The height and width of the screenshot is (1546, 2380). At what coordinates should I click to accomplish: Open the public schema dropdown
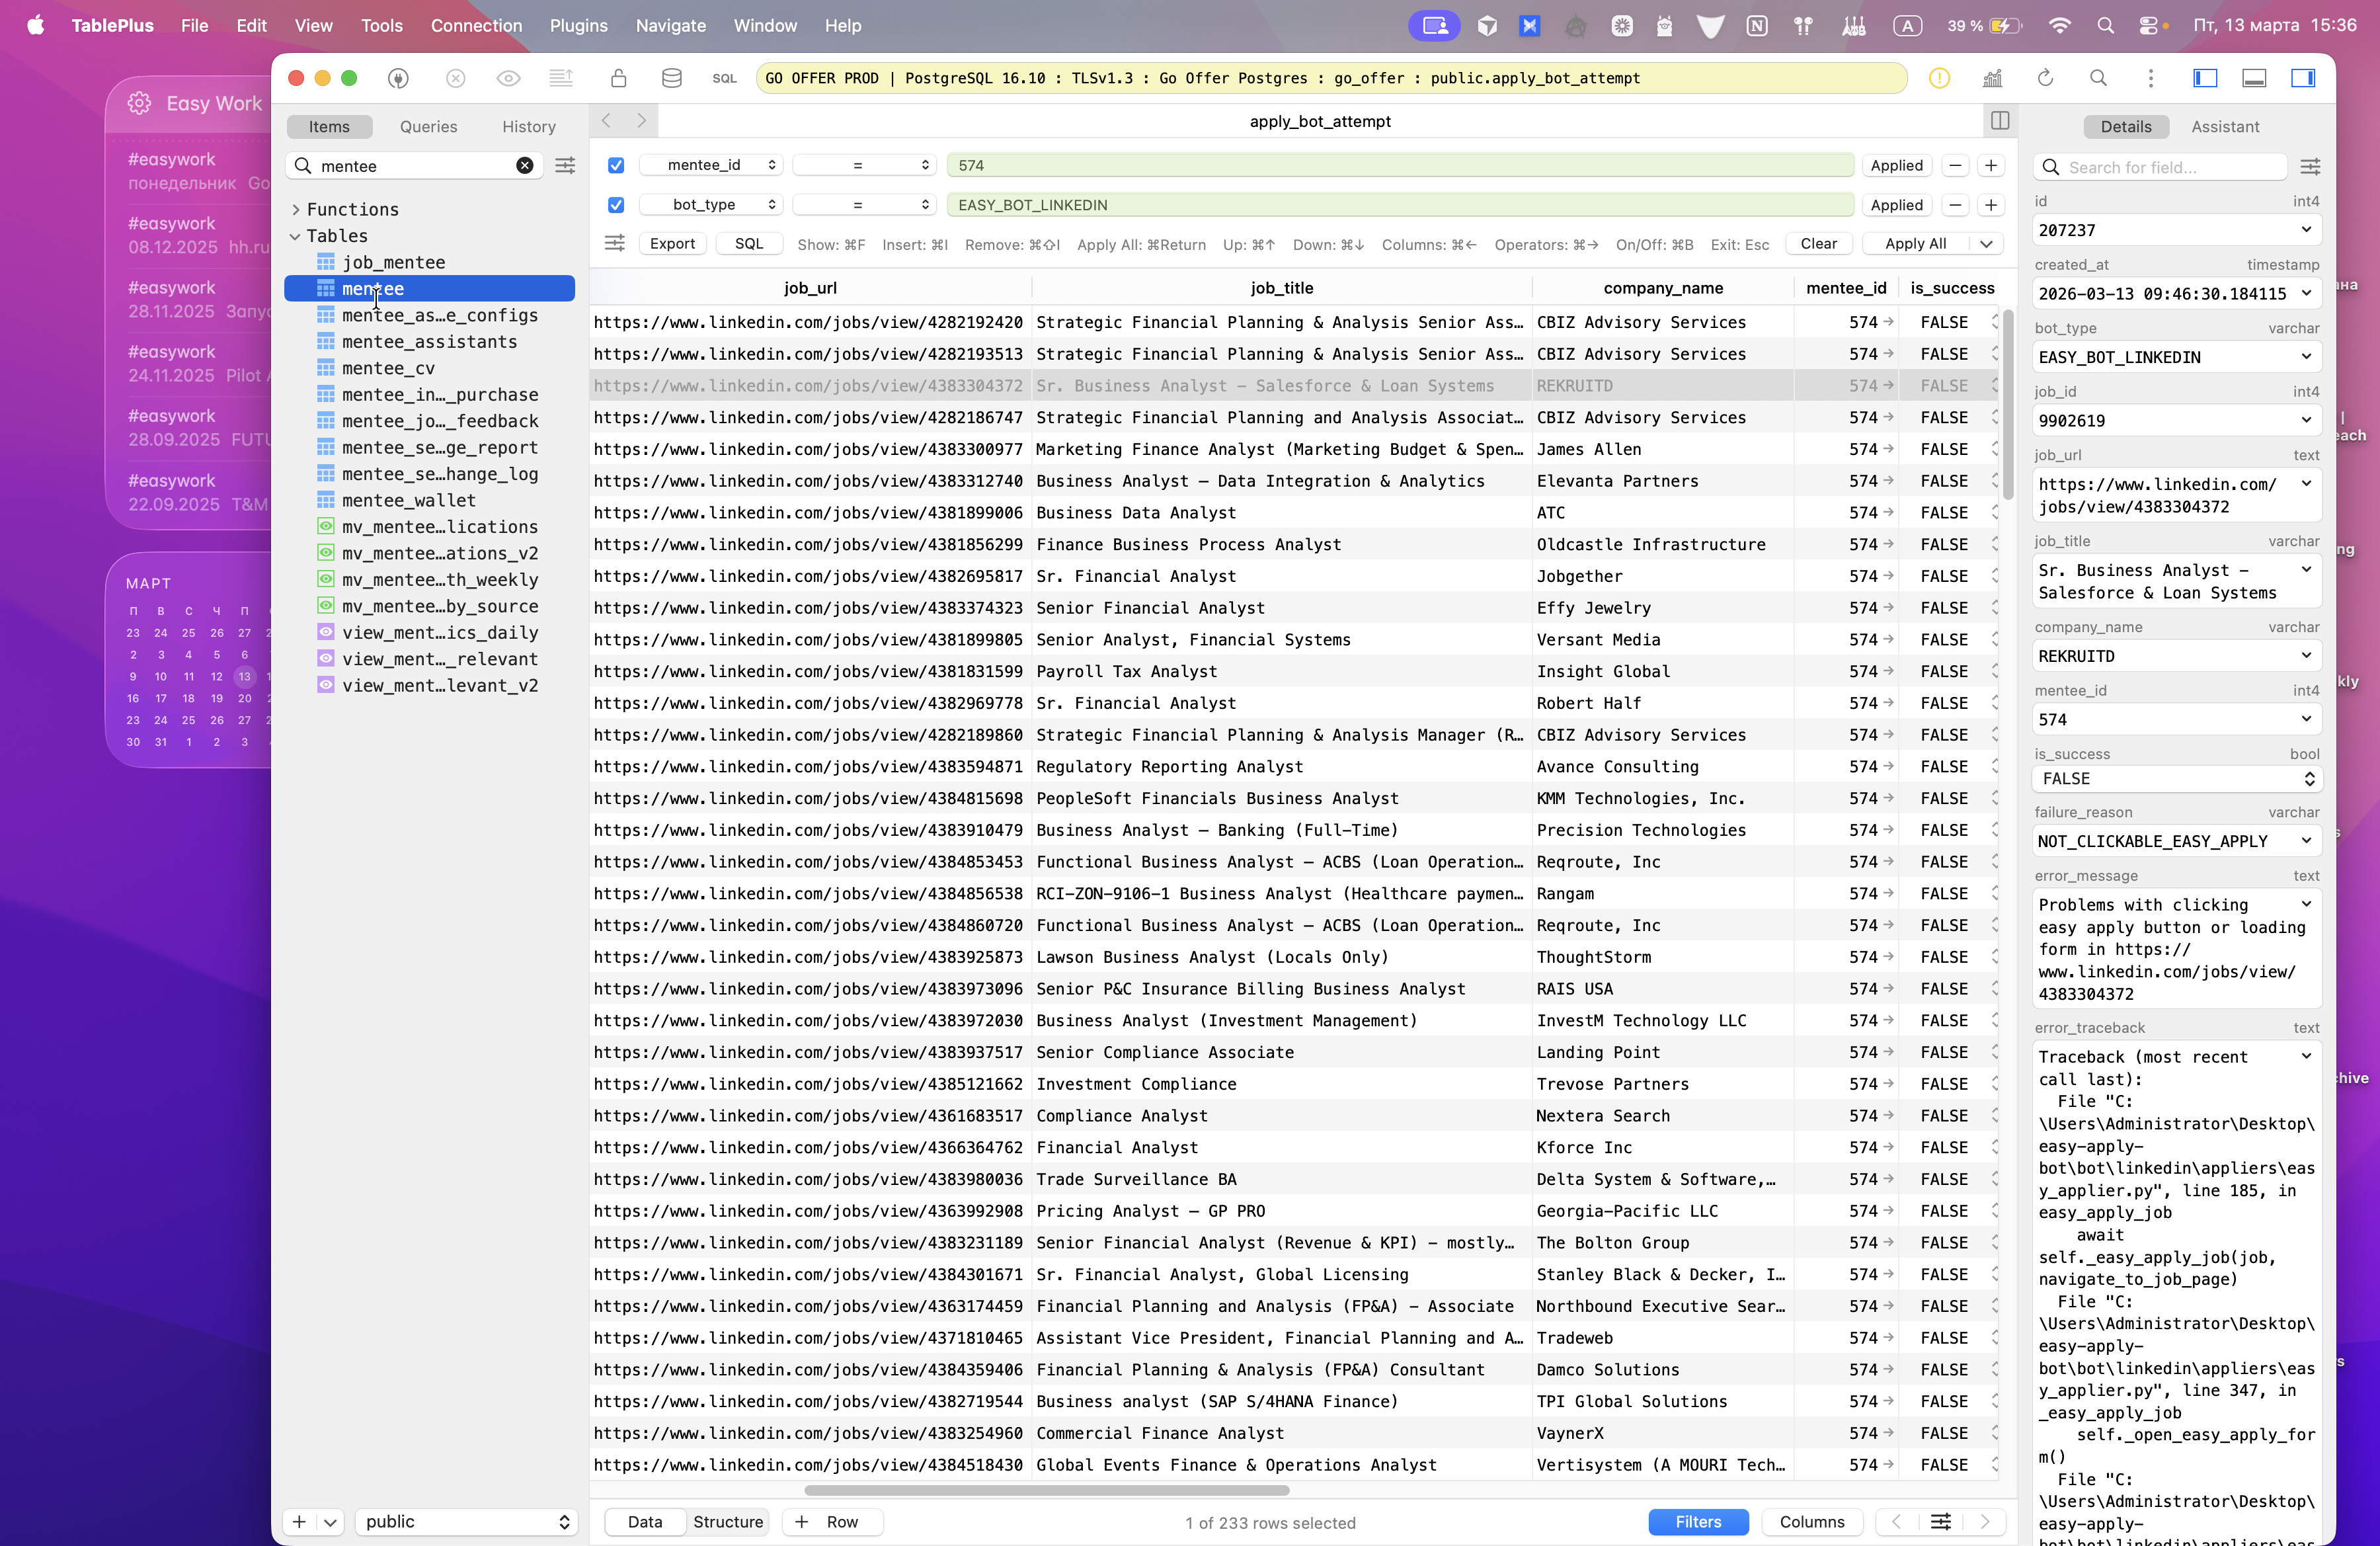(x=466, y=1521)
